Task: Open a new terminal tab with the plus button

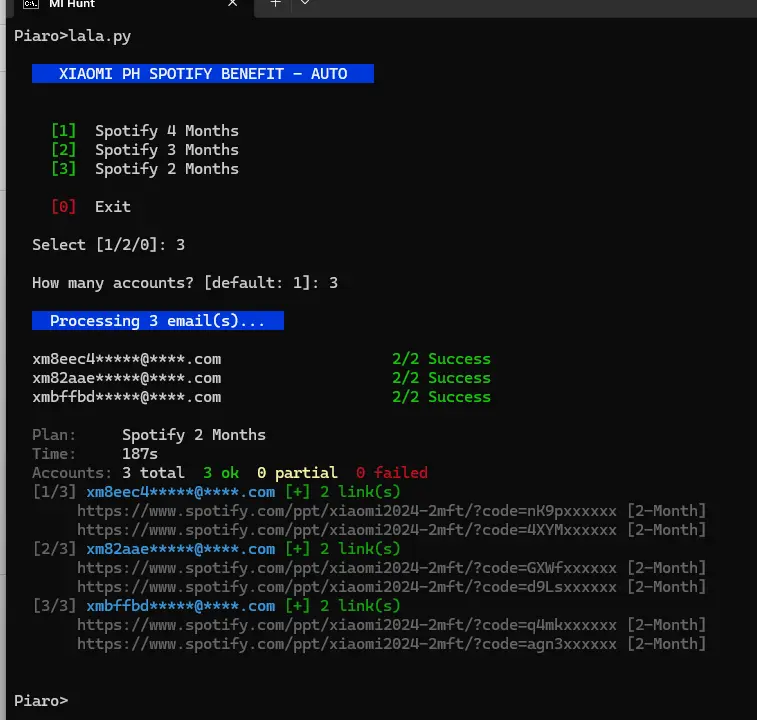Action: (275, 3)
